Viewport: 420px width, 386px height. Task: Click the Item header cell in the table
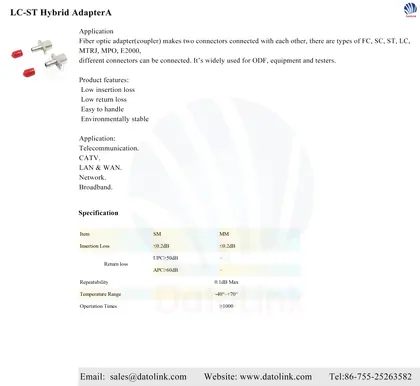pos(85,234)
